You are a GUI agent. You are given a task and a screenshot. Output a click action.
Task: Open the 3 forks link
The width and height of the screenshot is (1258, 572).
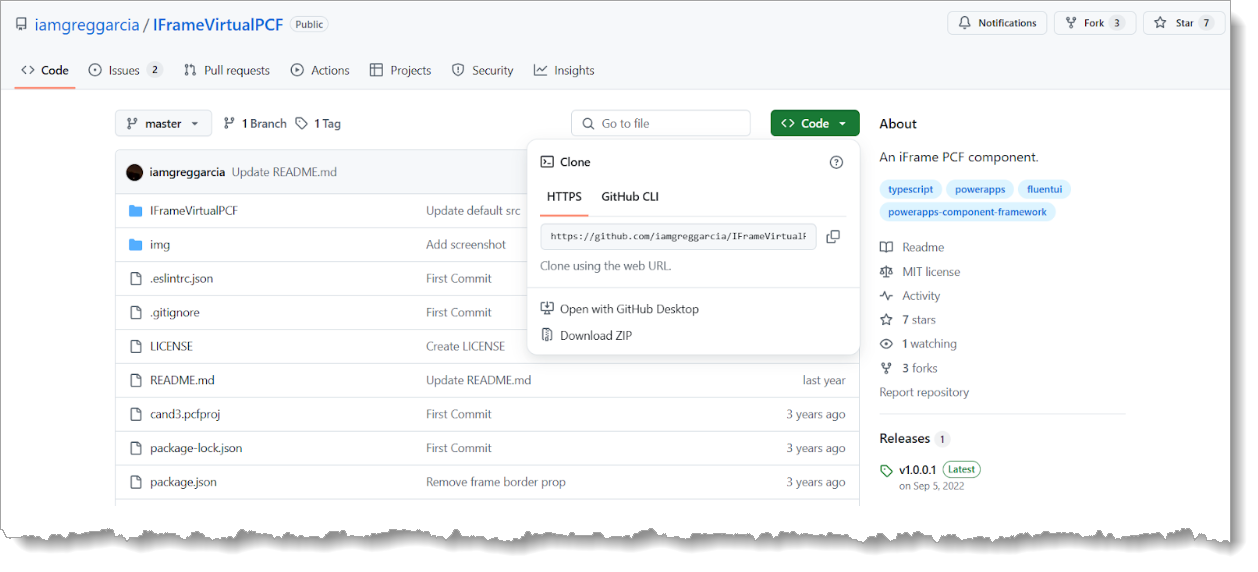pyautogui.click(x=908, y=368)
